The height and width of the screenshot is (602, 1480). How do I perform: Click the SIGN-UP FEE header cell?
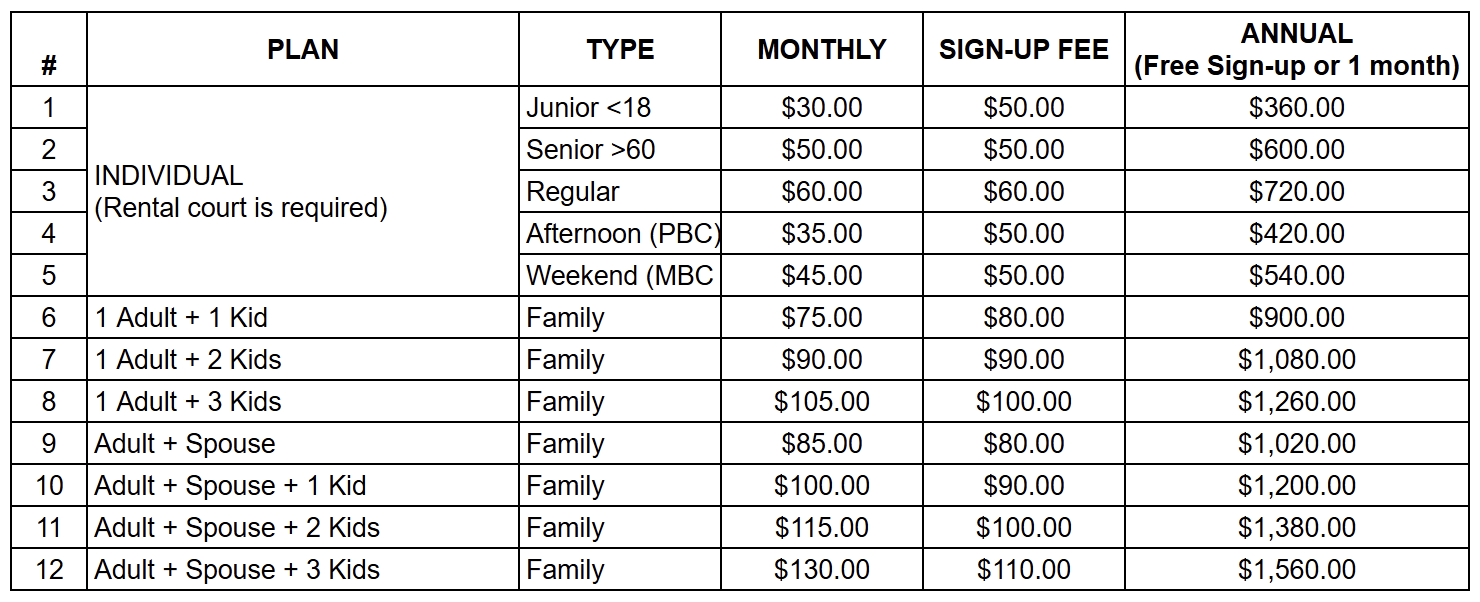click(1023, 50)
